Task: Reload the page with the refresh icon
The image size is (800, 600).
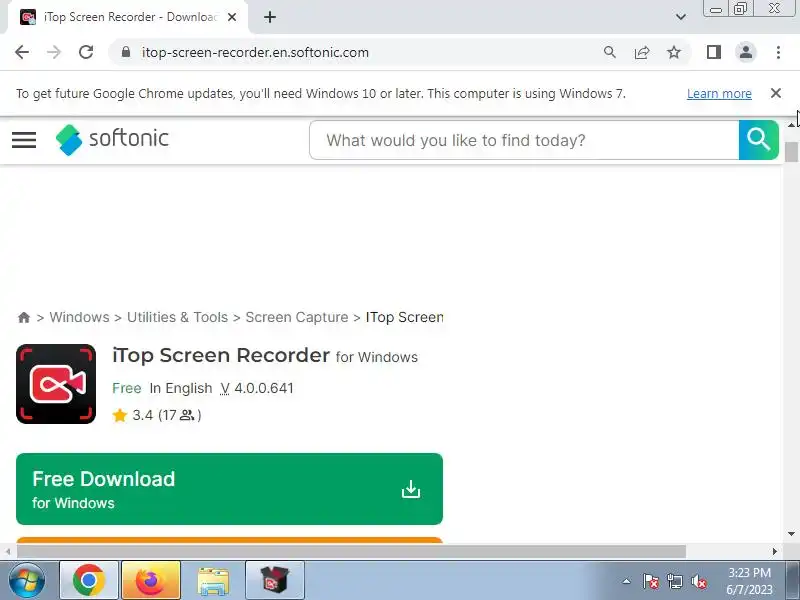Action: coord(86,52)
